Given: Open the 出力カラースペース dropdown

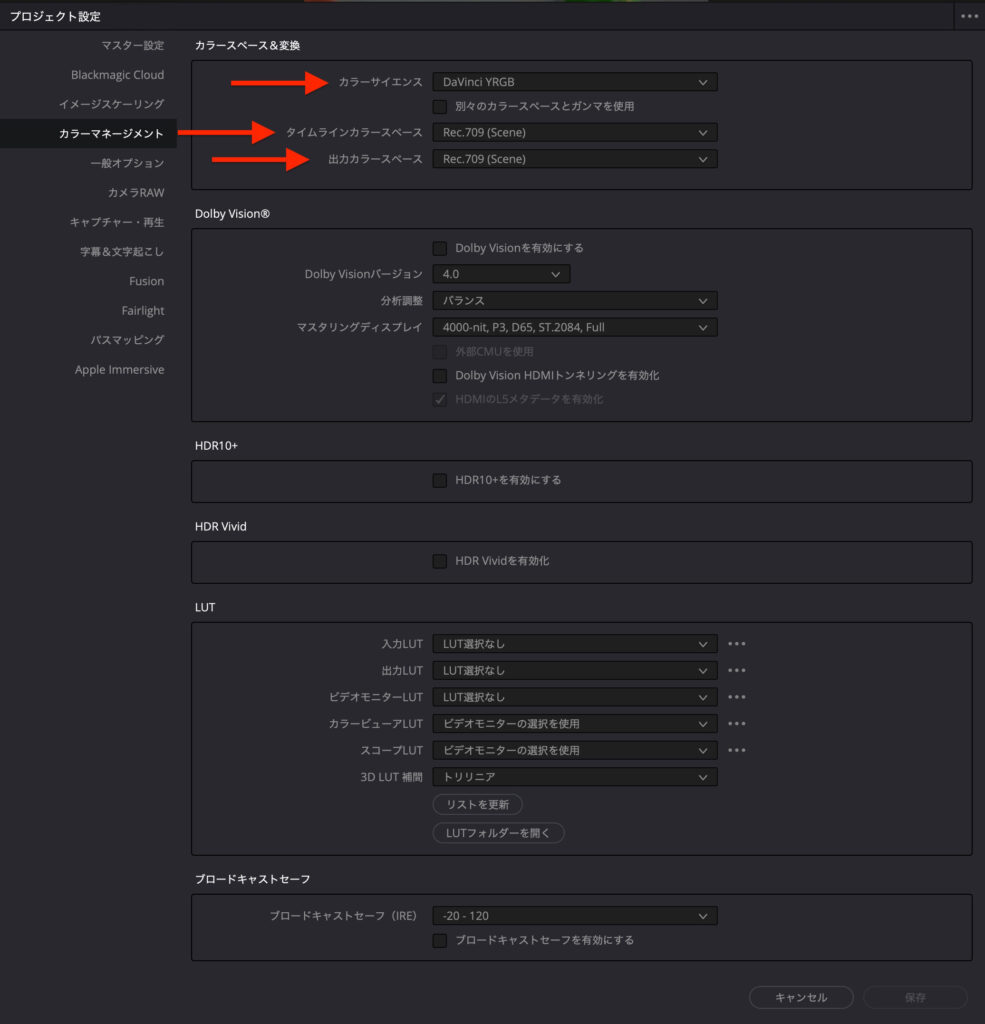Looking at the screenshot, I should coord(574,159).
